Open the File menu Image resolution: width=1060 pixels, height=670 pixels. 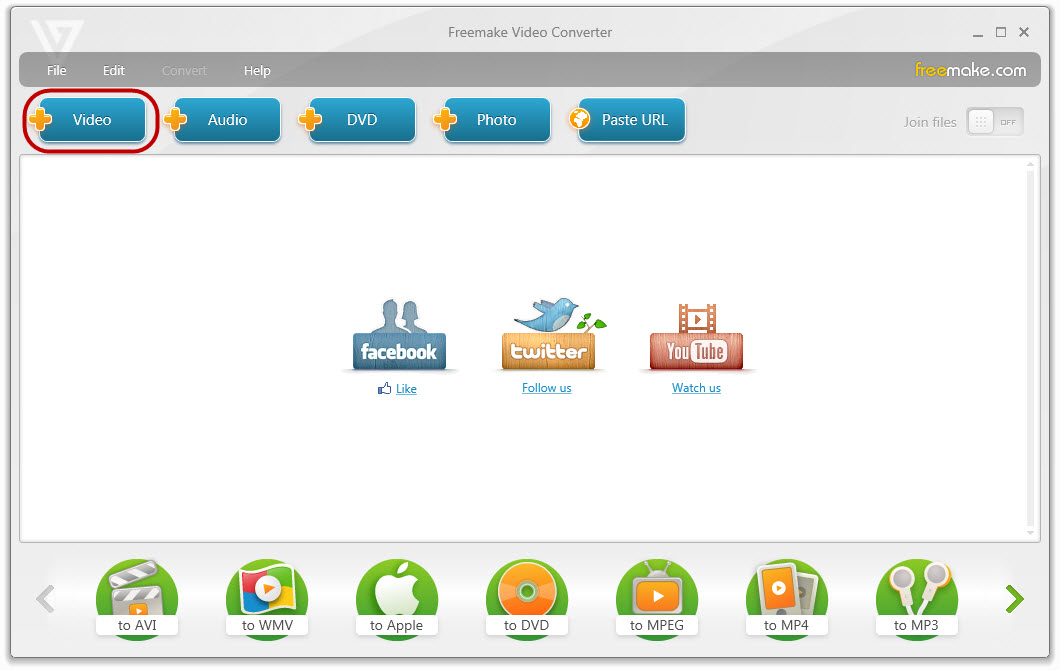[57, 70]
